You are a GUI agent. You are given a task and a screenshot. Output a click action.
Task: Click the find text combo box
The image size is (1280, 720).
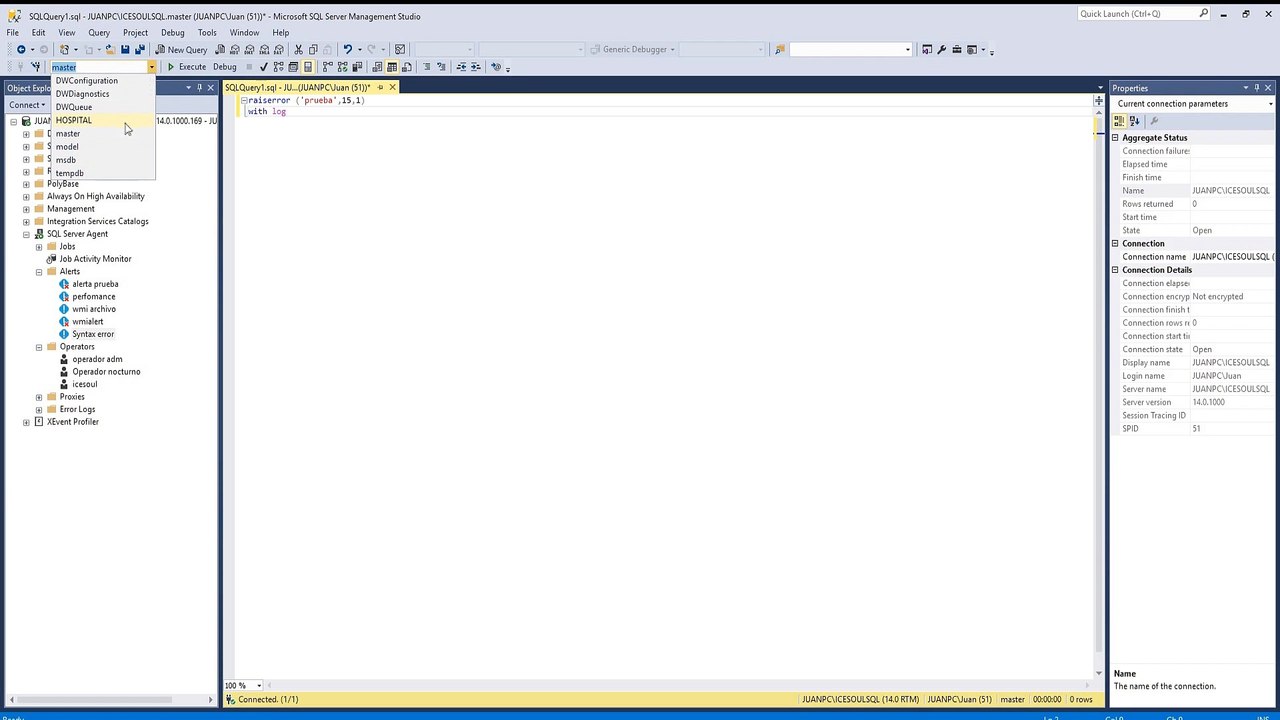tap(851, 49)
